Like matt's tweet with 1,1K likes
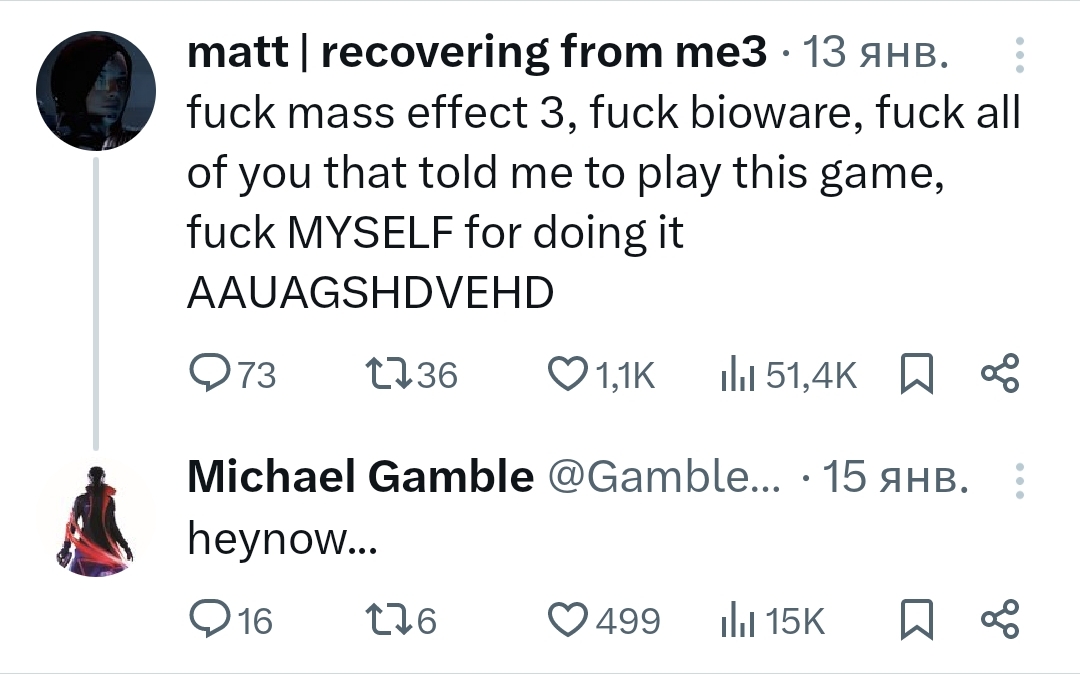The height and width of the screenshot is (675, 1080). point(601,375)
